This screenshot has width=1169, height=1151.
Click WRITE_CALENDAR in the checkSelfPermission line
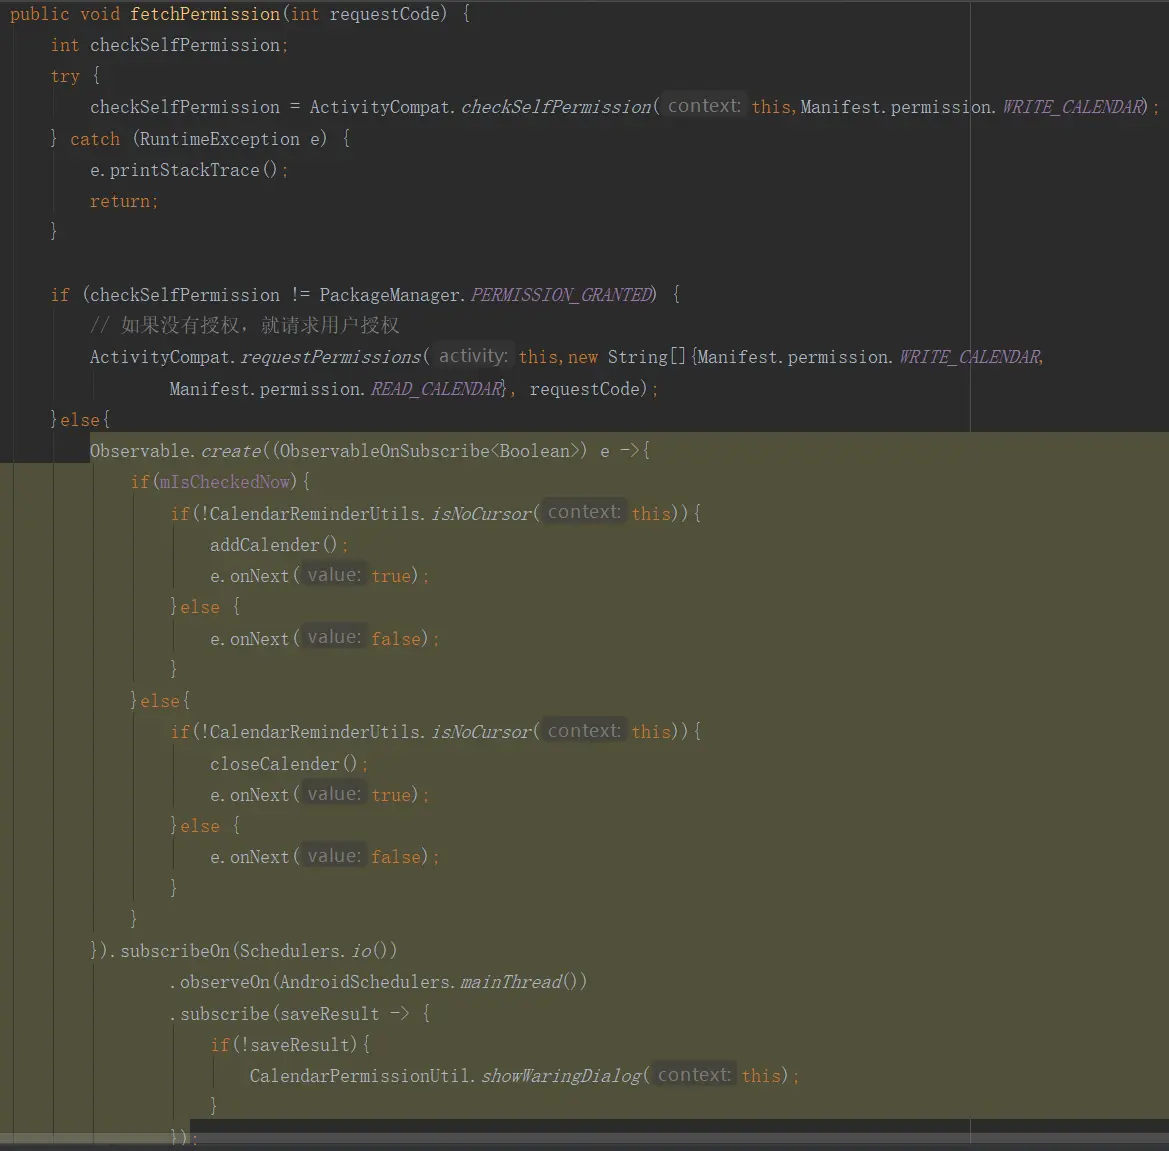click(x=1071, y=107)
